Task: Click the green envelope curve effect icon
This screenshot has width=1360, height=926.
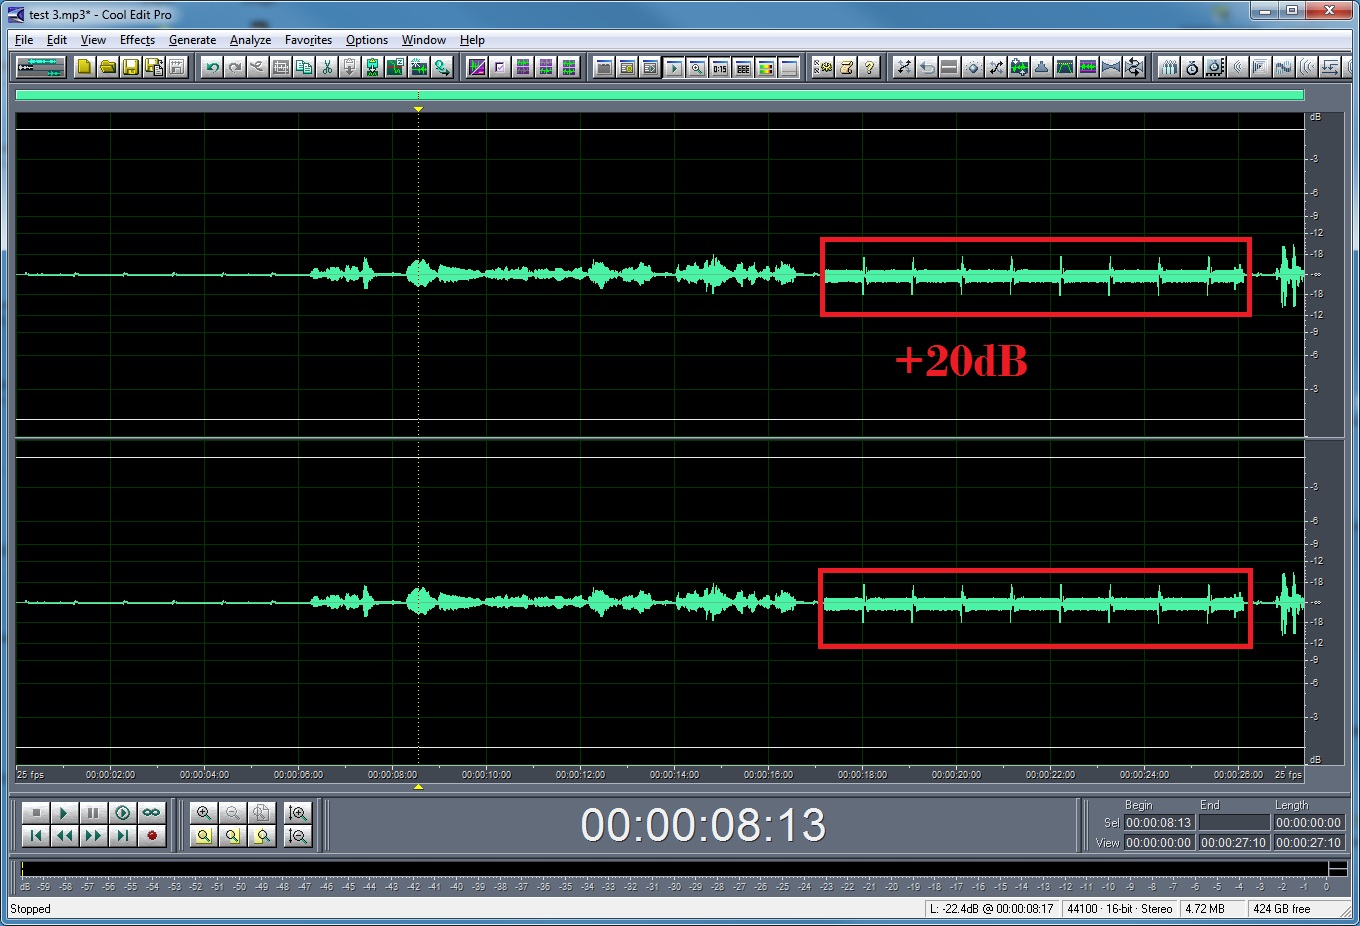Action: (1065, 67)
